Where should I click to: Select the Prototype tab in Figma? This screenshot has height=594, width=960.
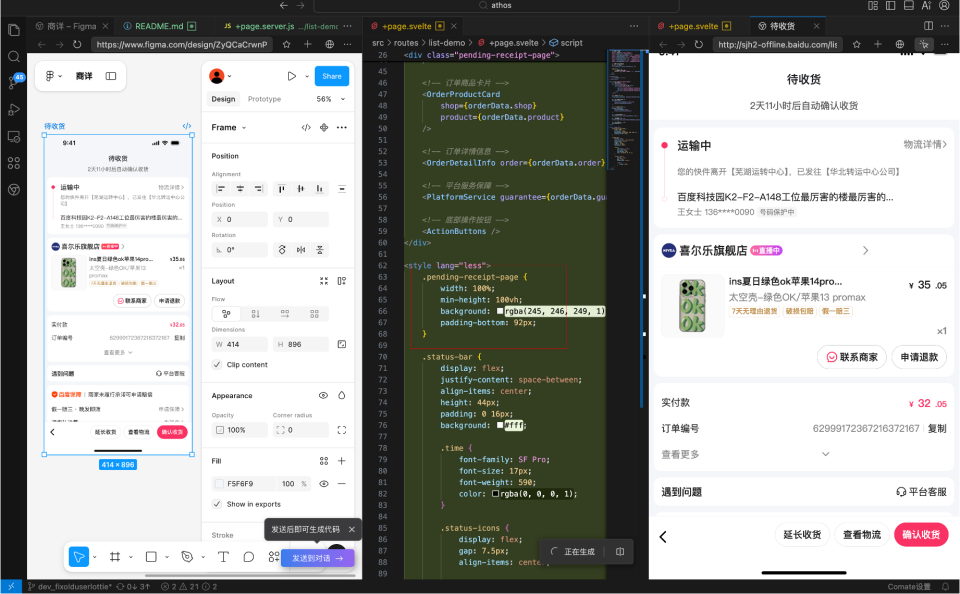pyautogui.click(x=264, y=99)
